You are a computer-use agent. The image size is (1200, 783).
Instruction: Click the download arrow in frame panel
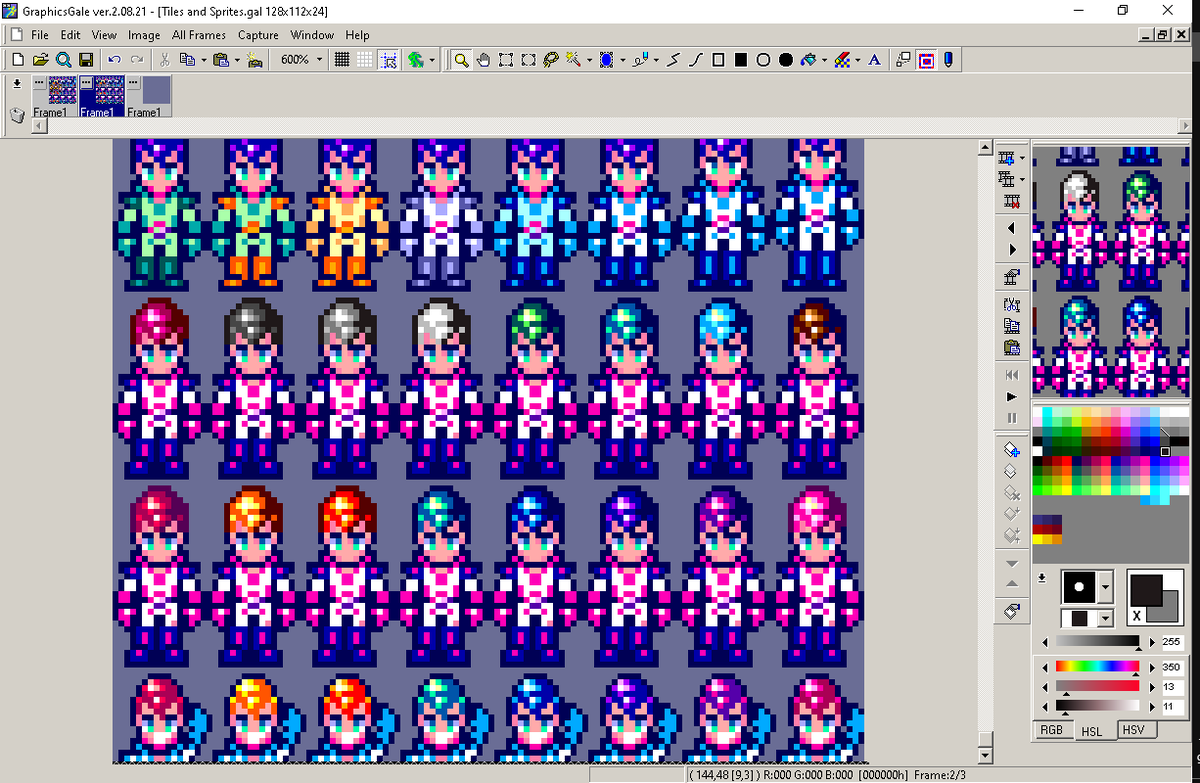click(17, 84)
